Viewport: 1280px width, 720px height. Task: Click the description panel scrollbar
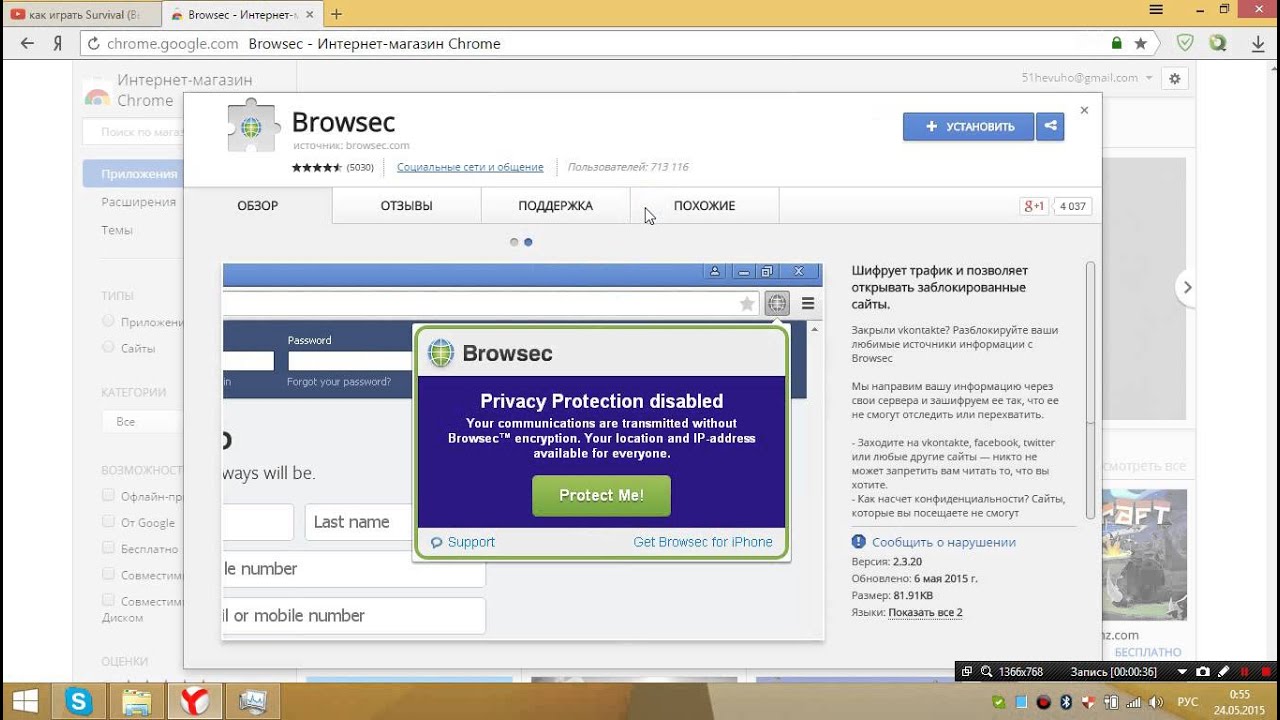(x=1091, y=390)
